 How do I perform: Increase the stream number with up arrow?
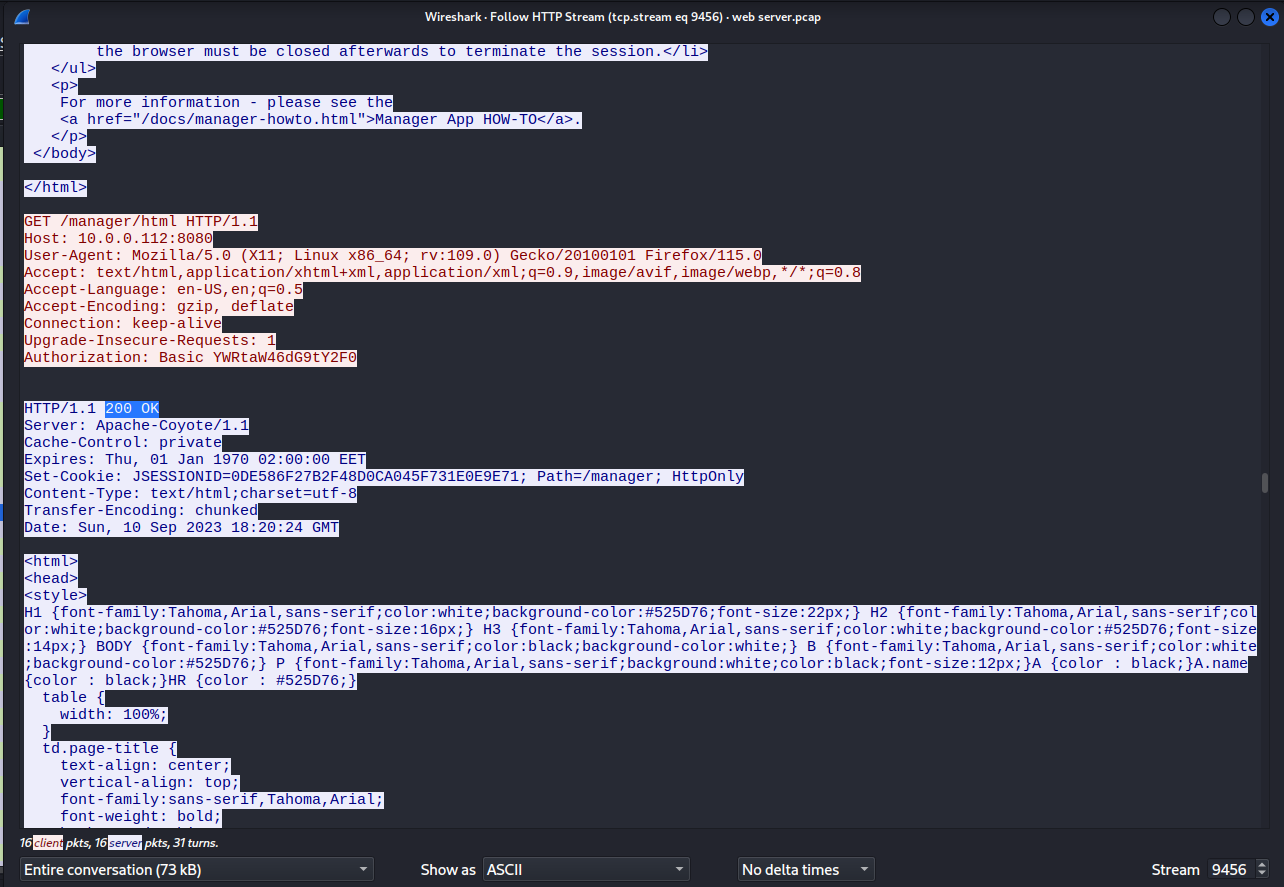[1262, 864]
